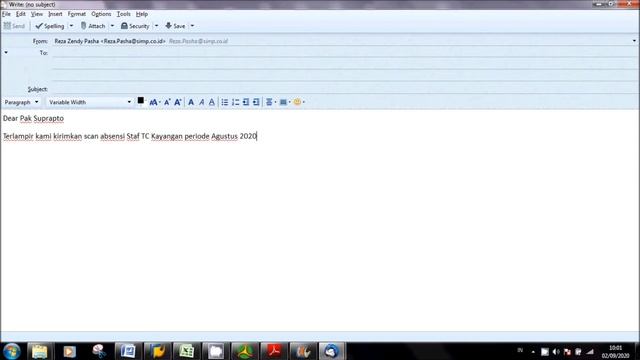Viewport: 640px width, 360px height.
Task: Open the insert image/link/table icon
Action: click(x=284, y=102)
